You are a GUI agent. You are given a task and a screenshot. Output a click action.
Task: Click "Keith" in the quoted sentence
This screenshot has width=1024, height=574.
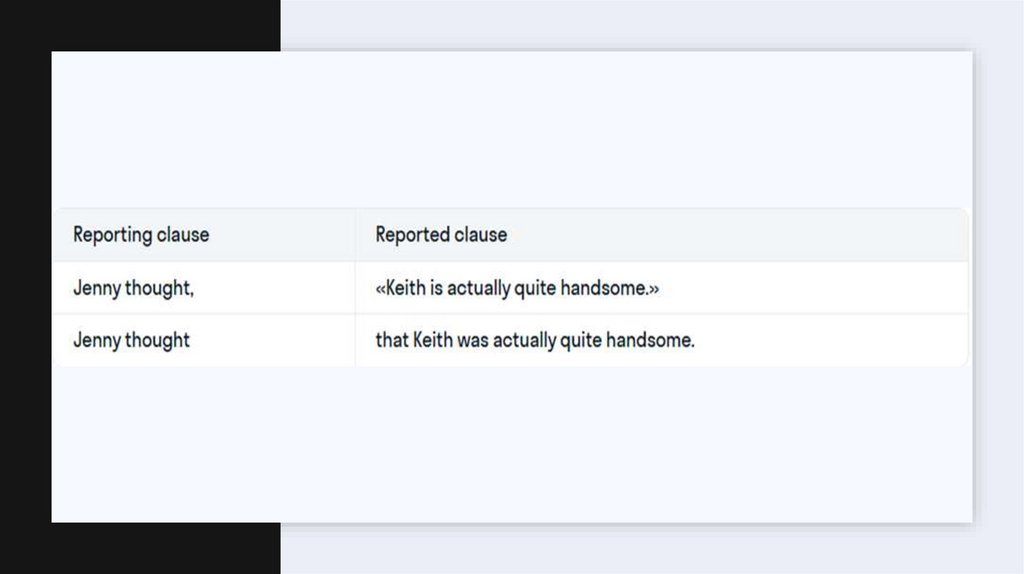click(405, 288)
